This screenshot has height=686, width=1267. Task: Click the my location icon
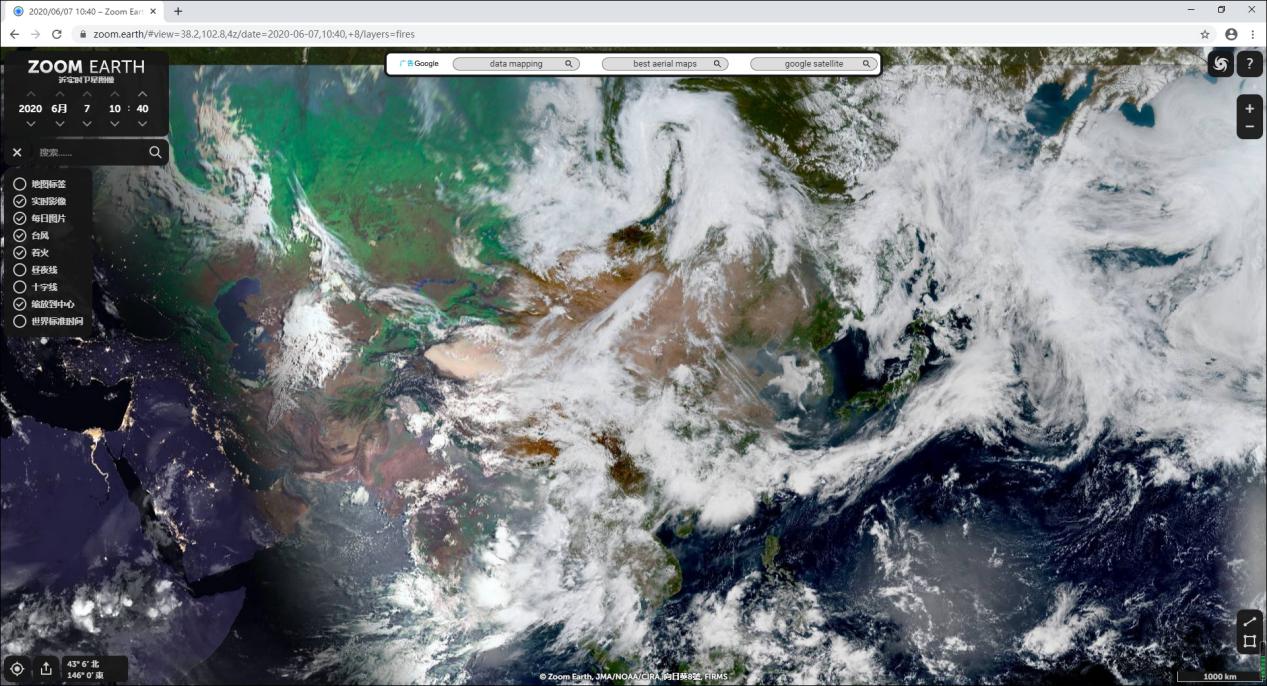(x=16, y=667)
